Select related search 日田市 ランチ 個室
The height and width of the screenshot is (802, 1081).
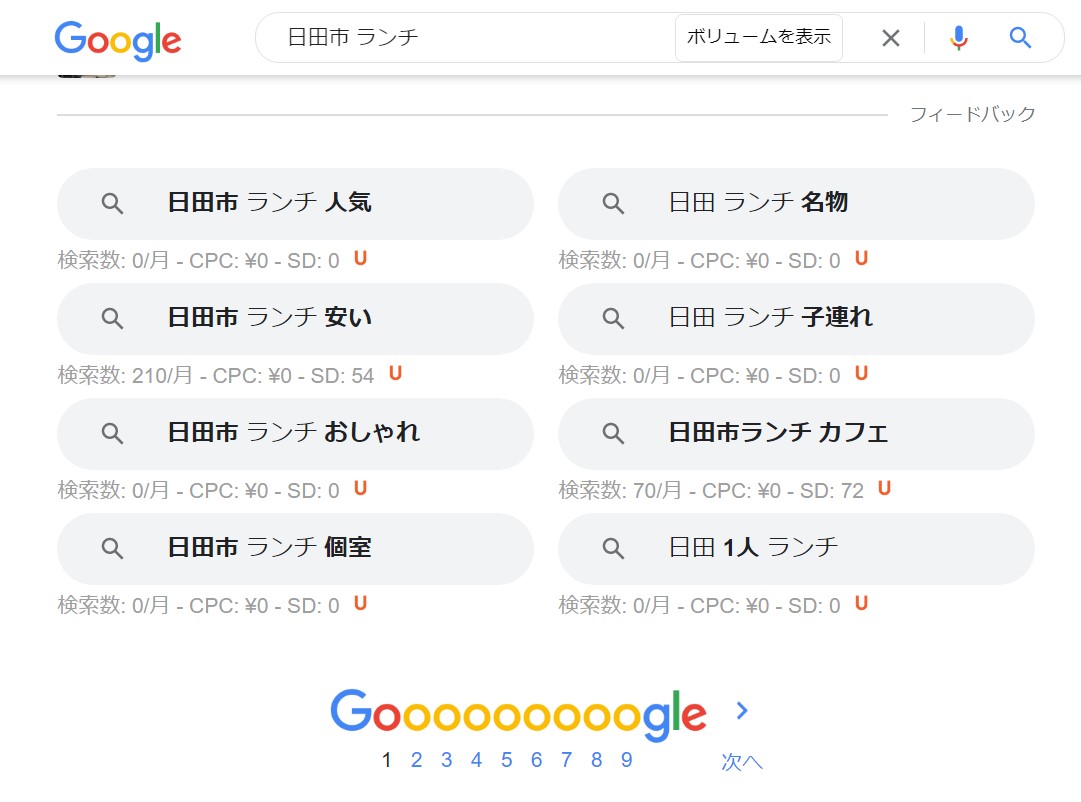[x=295, y=548]
